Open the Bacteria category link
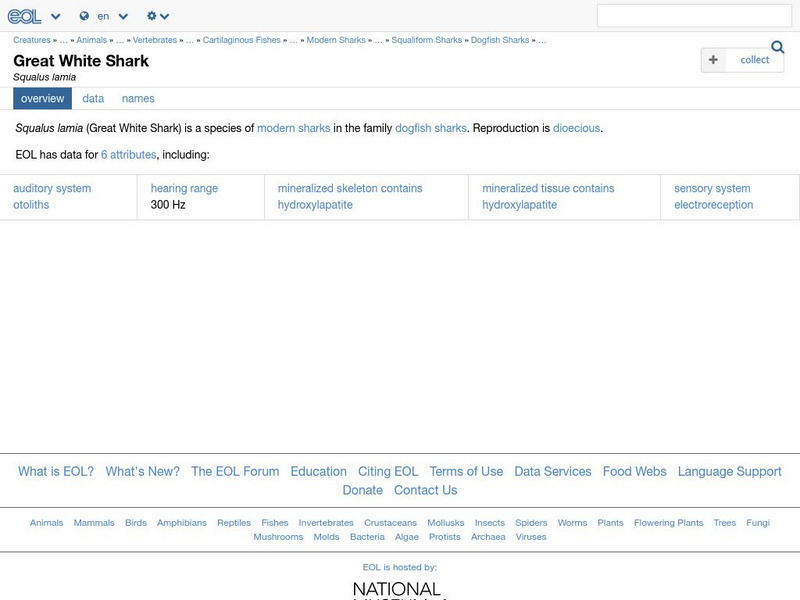The image size is (800, 600). click(367, 537)
